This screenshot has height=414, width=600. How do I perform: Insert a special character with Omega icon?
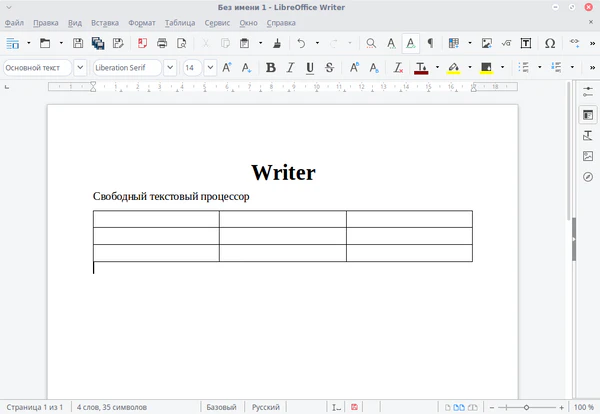coord(550,43)
